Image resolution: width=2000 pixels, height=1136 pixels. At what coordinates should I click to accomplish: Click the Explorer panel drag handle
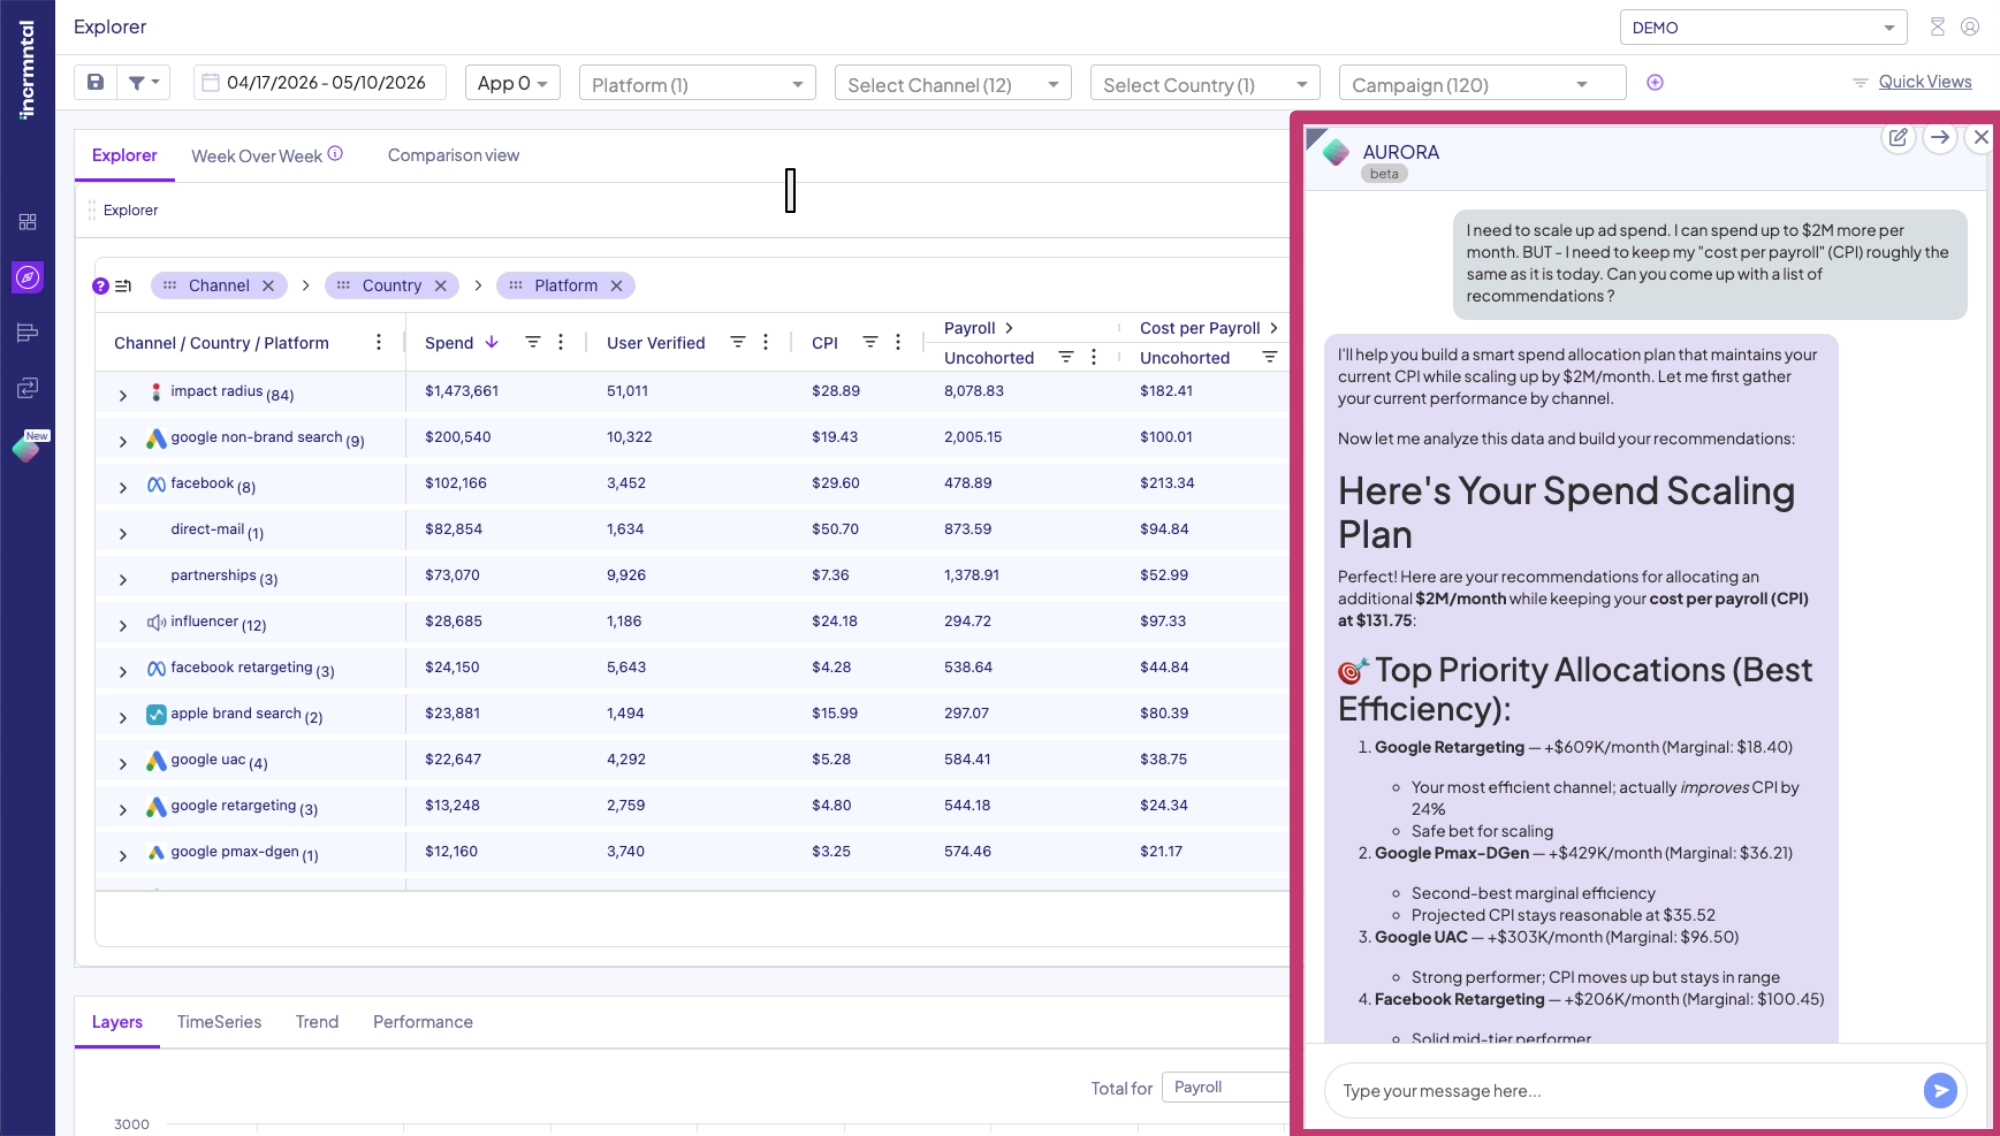point(91,210)
